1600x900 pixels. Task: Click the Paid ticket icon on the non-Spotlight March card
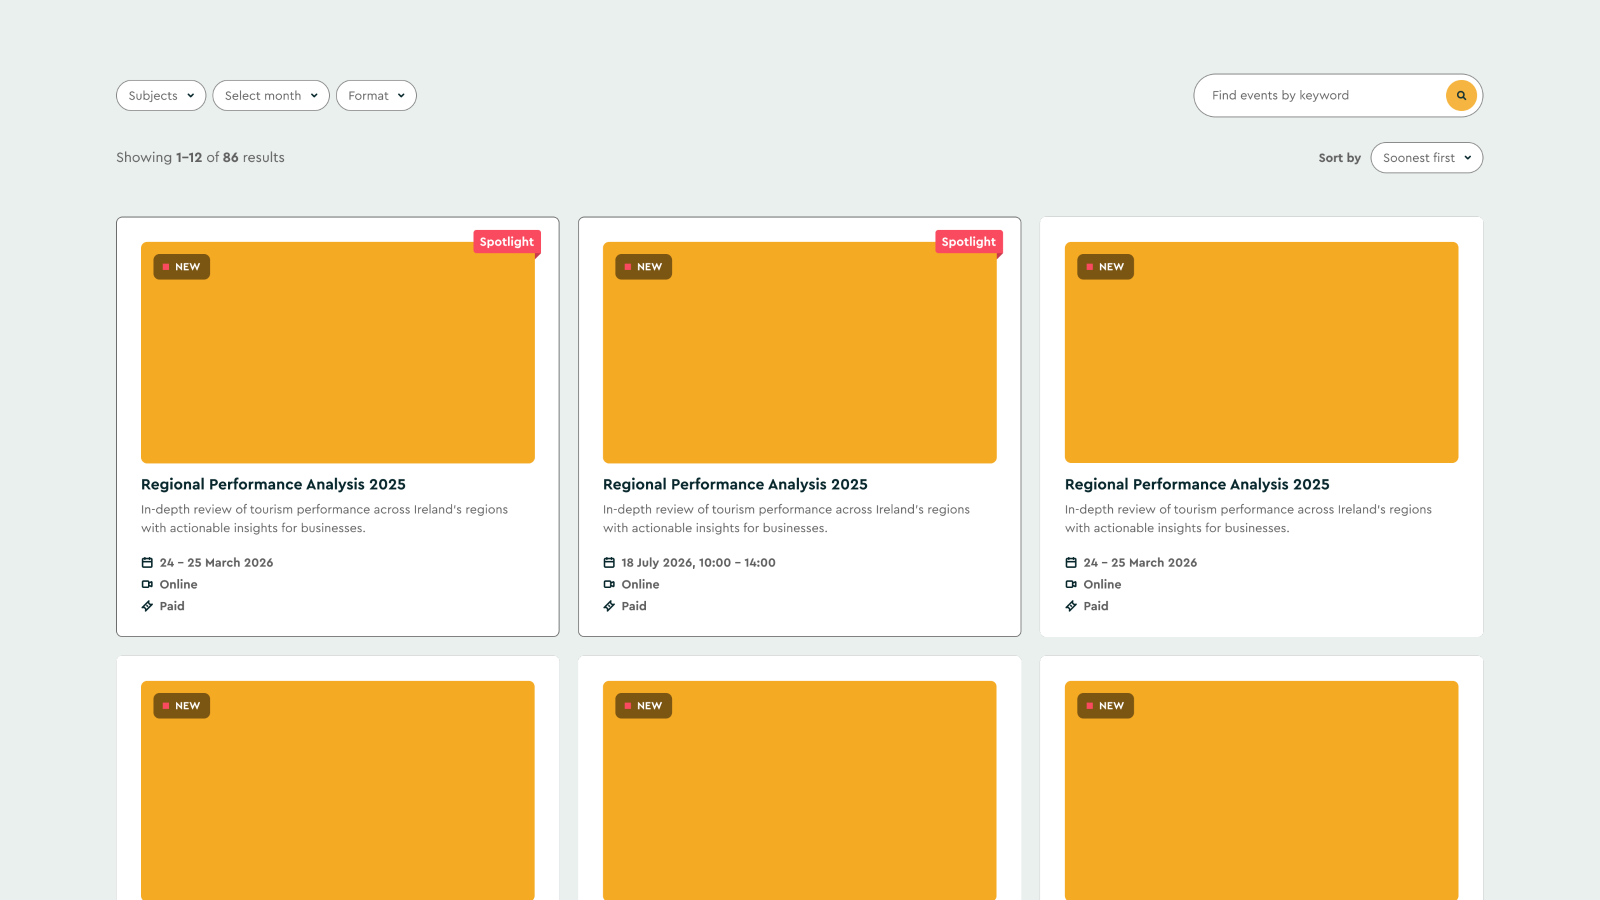[1071, 606]
